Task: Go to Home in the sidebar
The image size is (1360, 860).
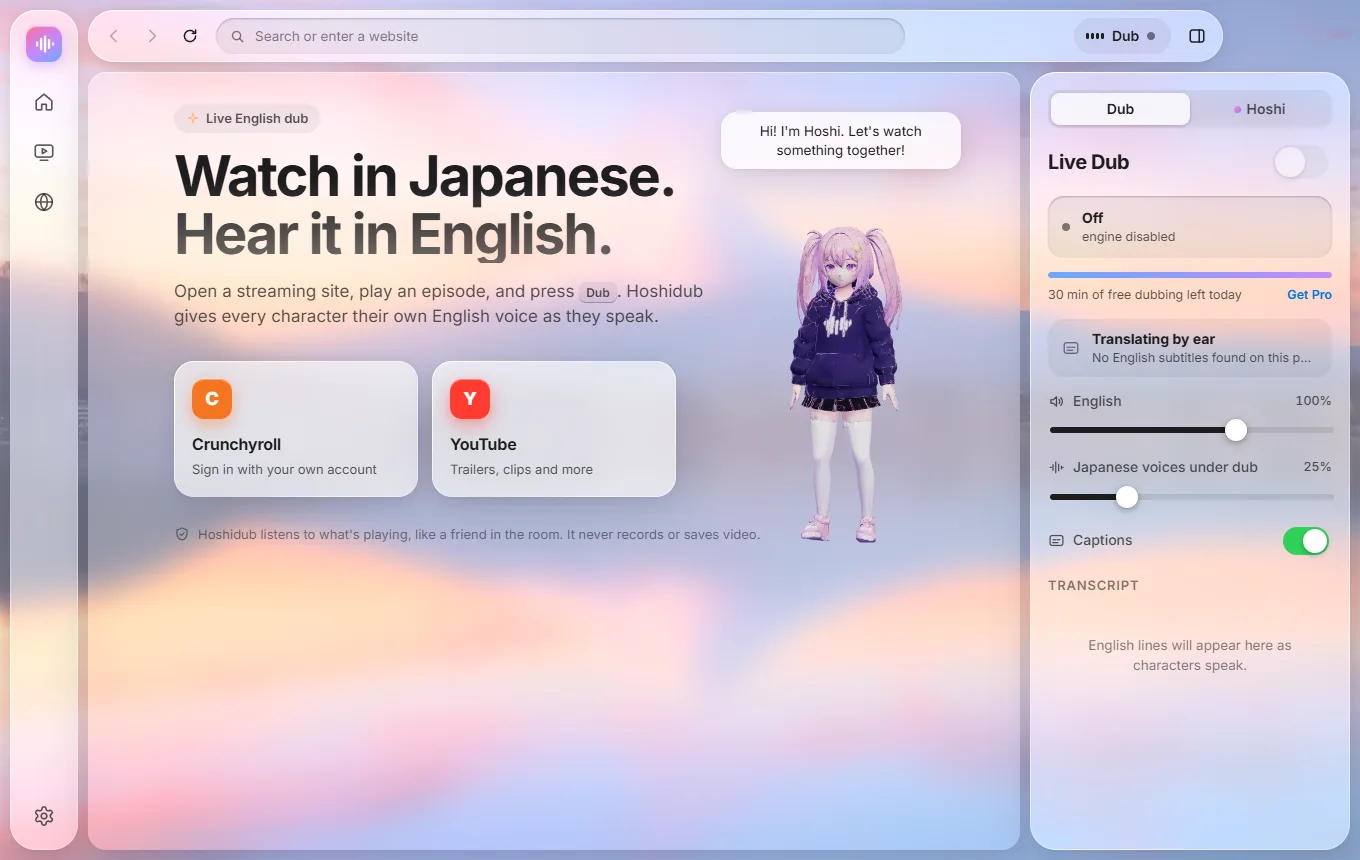Action: click(44, 102)
